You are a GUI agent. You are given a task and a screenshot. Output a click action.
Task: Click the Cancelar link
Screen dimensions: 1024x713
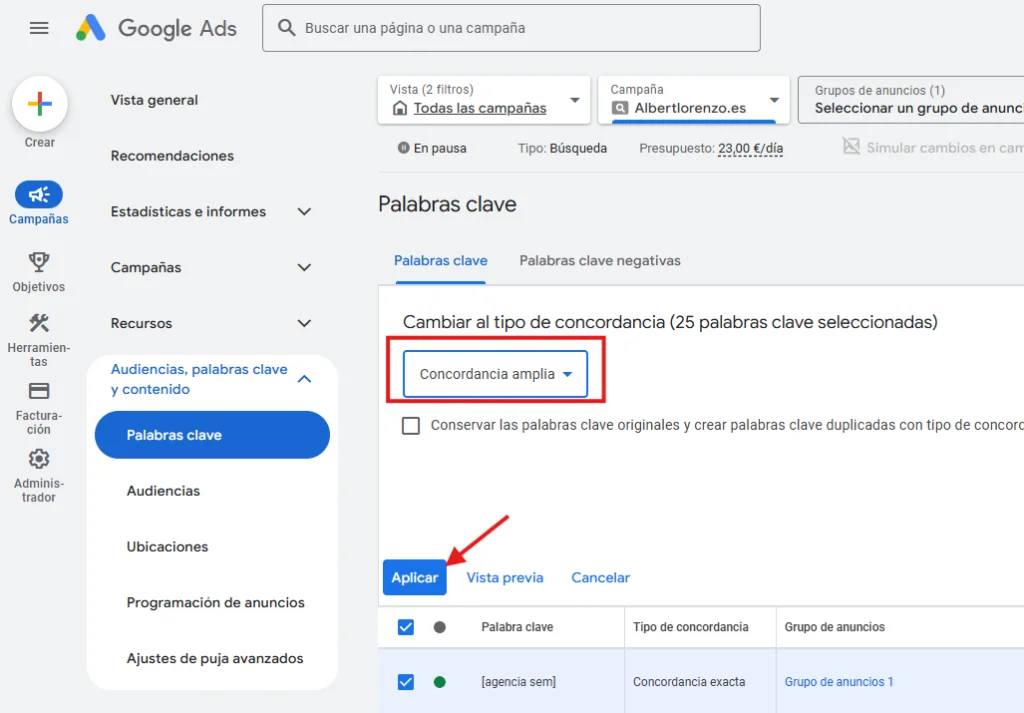(600, 578)
